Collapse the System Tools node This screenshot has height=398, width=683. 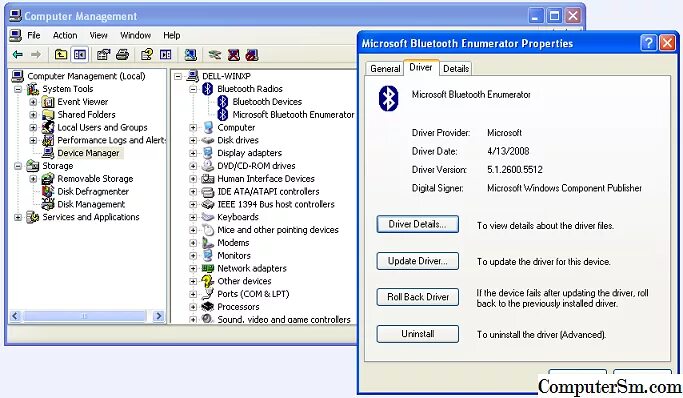(18, 89)
